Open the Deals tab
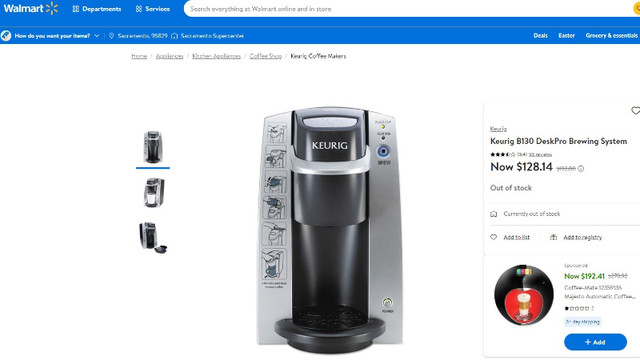The image size is (640, 360). click(x=540, y=36)
